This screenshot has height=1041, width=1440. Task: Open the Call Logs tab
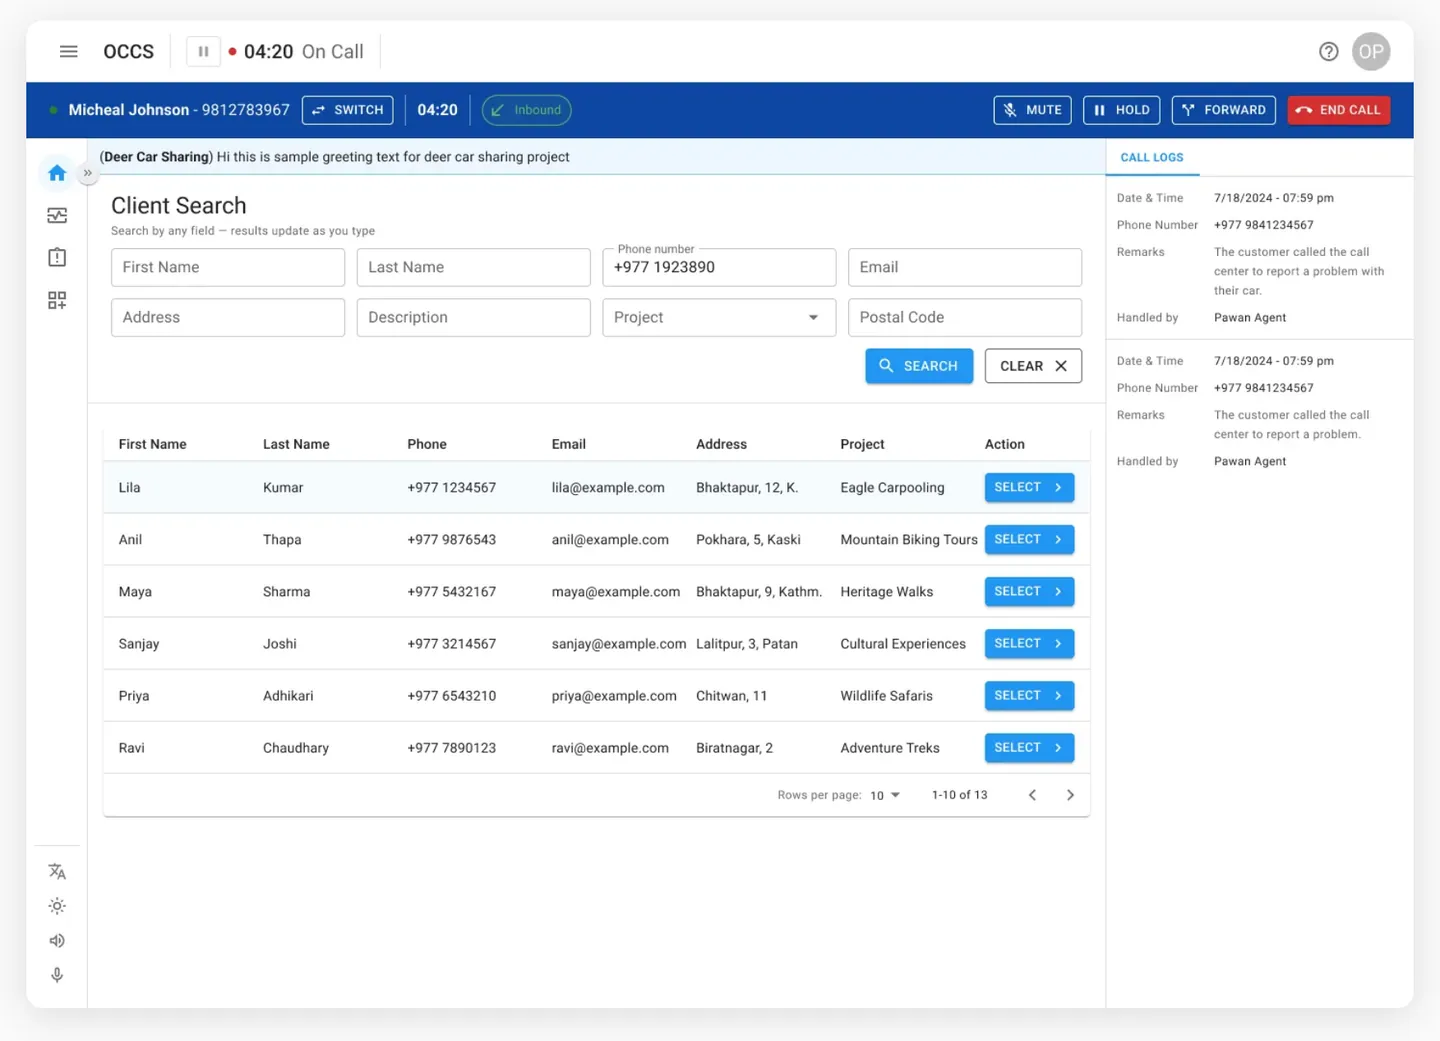(1152, 158)
